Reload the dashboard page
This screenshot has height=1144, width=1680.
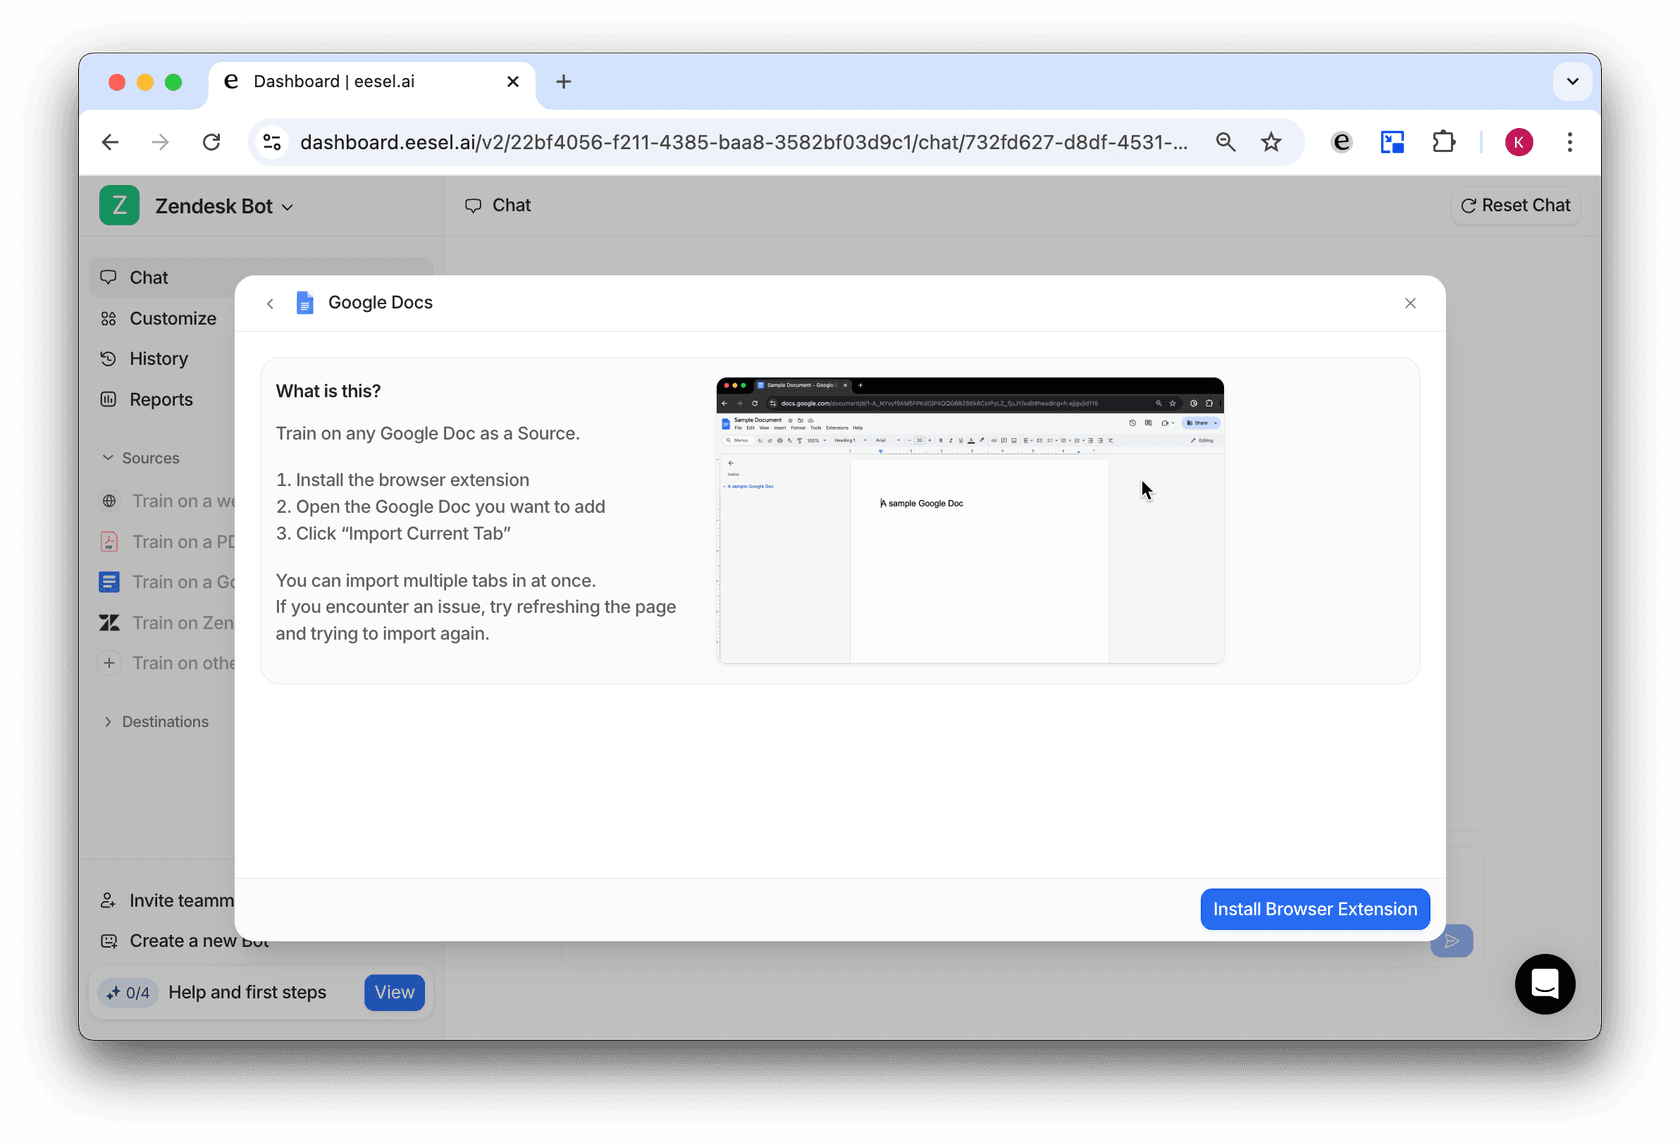click(211, 142)
